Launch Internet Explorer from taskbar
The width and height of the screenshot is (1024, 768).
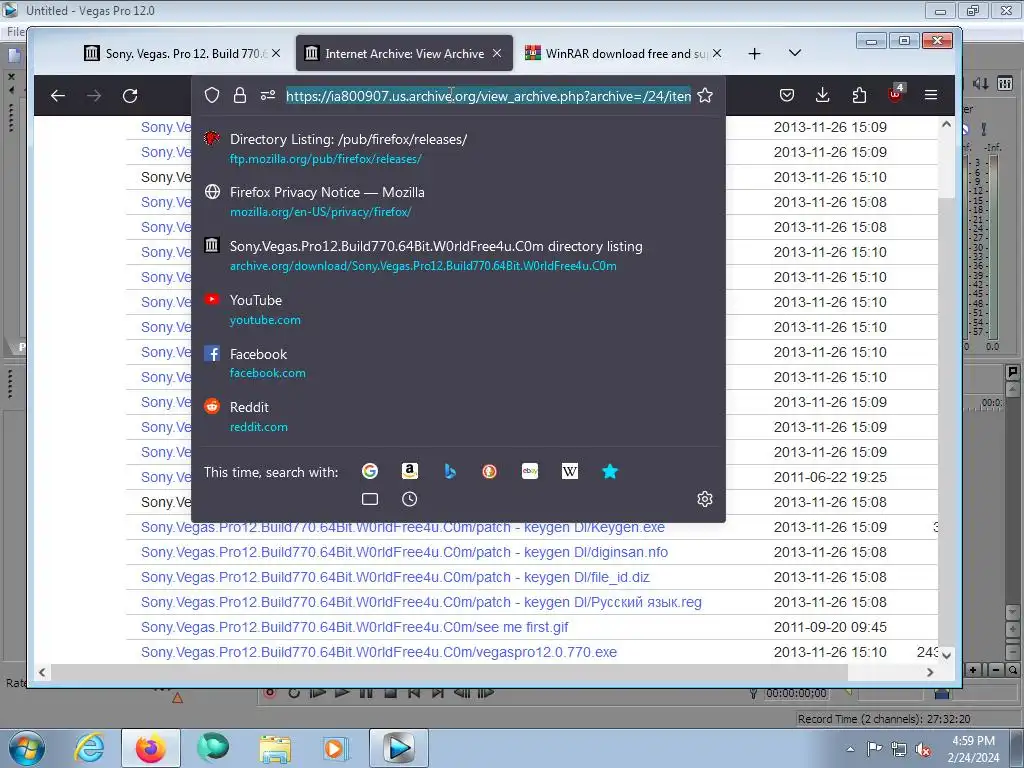(x=89, y=748)
